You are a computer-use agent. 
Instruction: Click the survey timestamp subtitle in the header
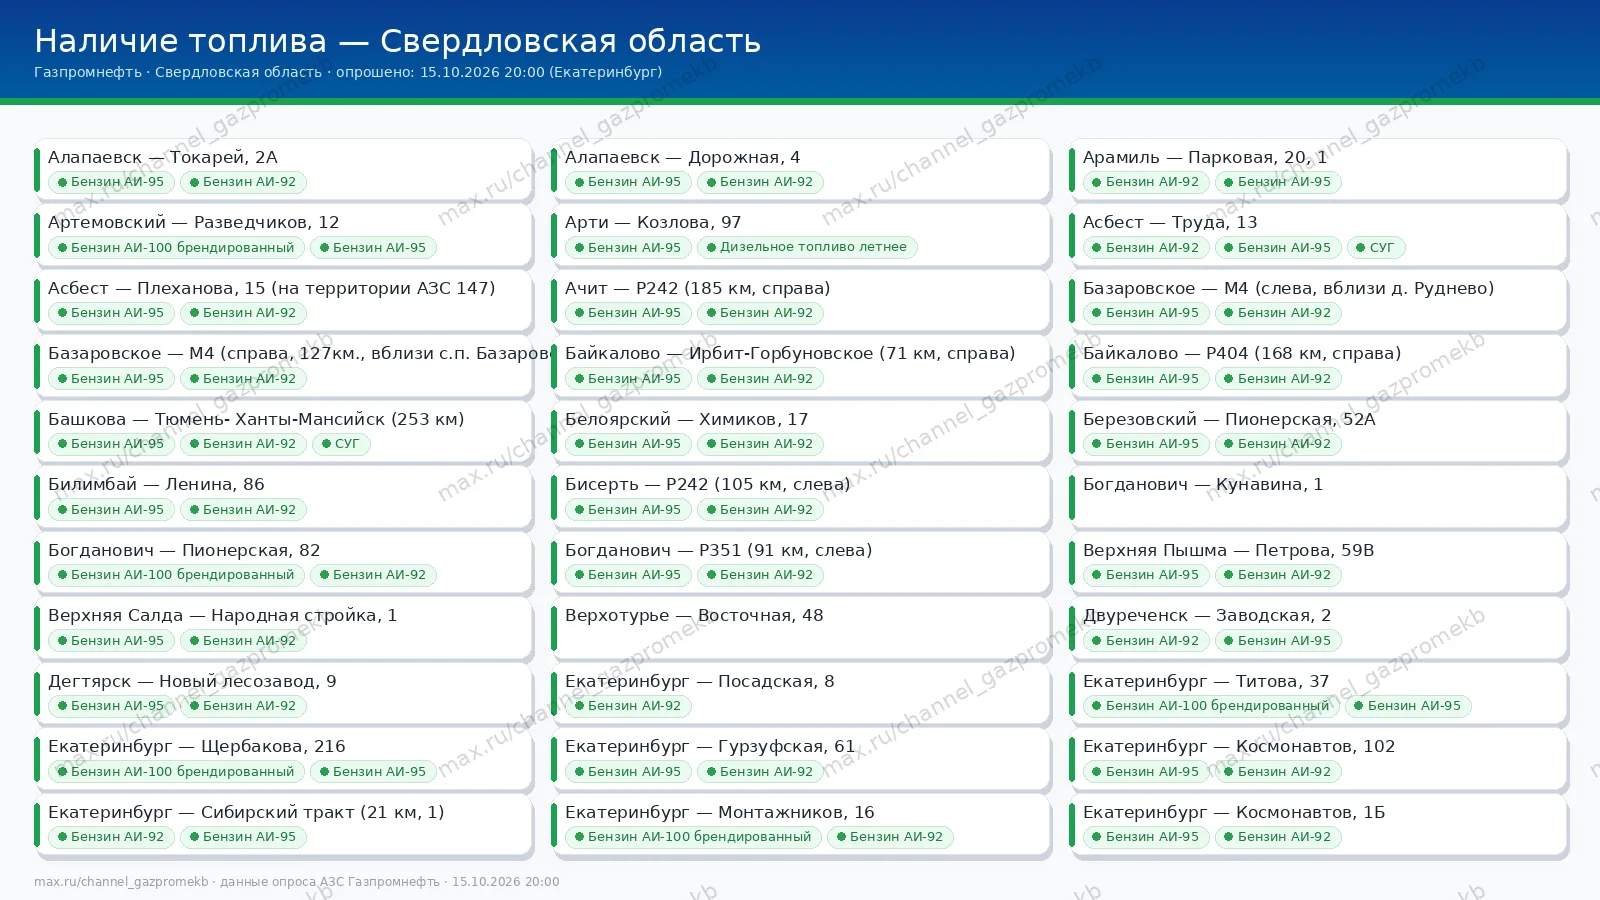click(348, 72)
